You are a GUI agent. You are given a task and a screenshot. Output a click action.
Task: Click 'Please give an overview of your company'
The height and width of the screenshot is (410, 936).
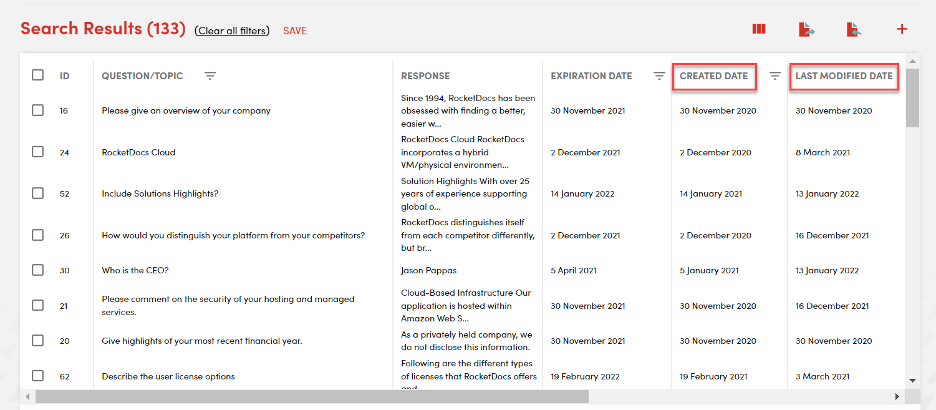(x=186, y=110)
